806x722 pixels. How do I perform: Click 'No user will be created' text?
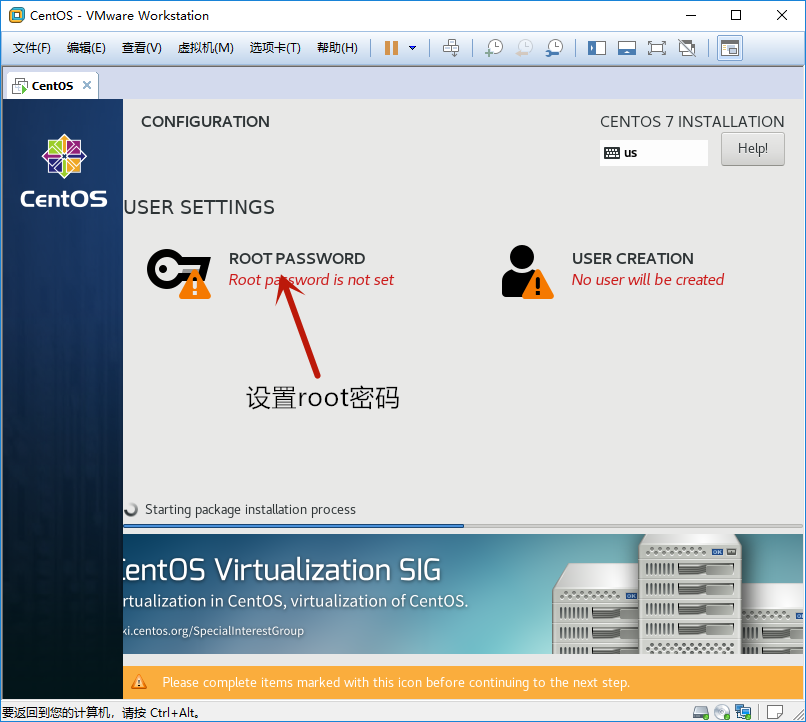tap(648, 280)
